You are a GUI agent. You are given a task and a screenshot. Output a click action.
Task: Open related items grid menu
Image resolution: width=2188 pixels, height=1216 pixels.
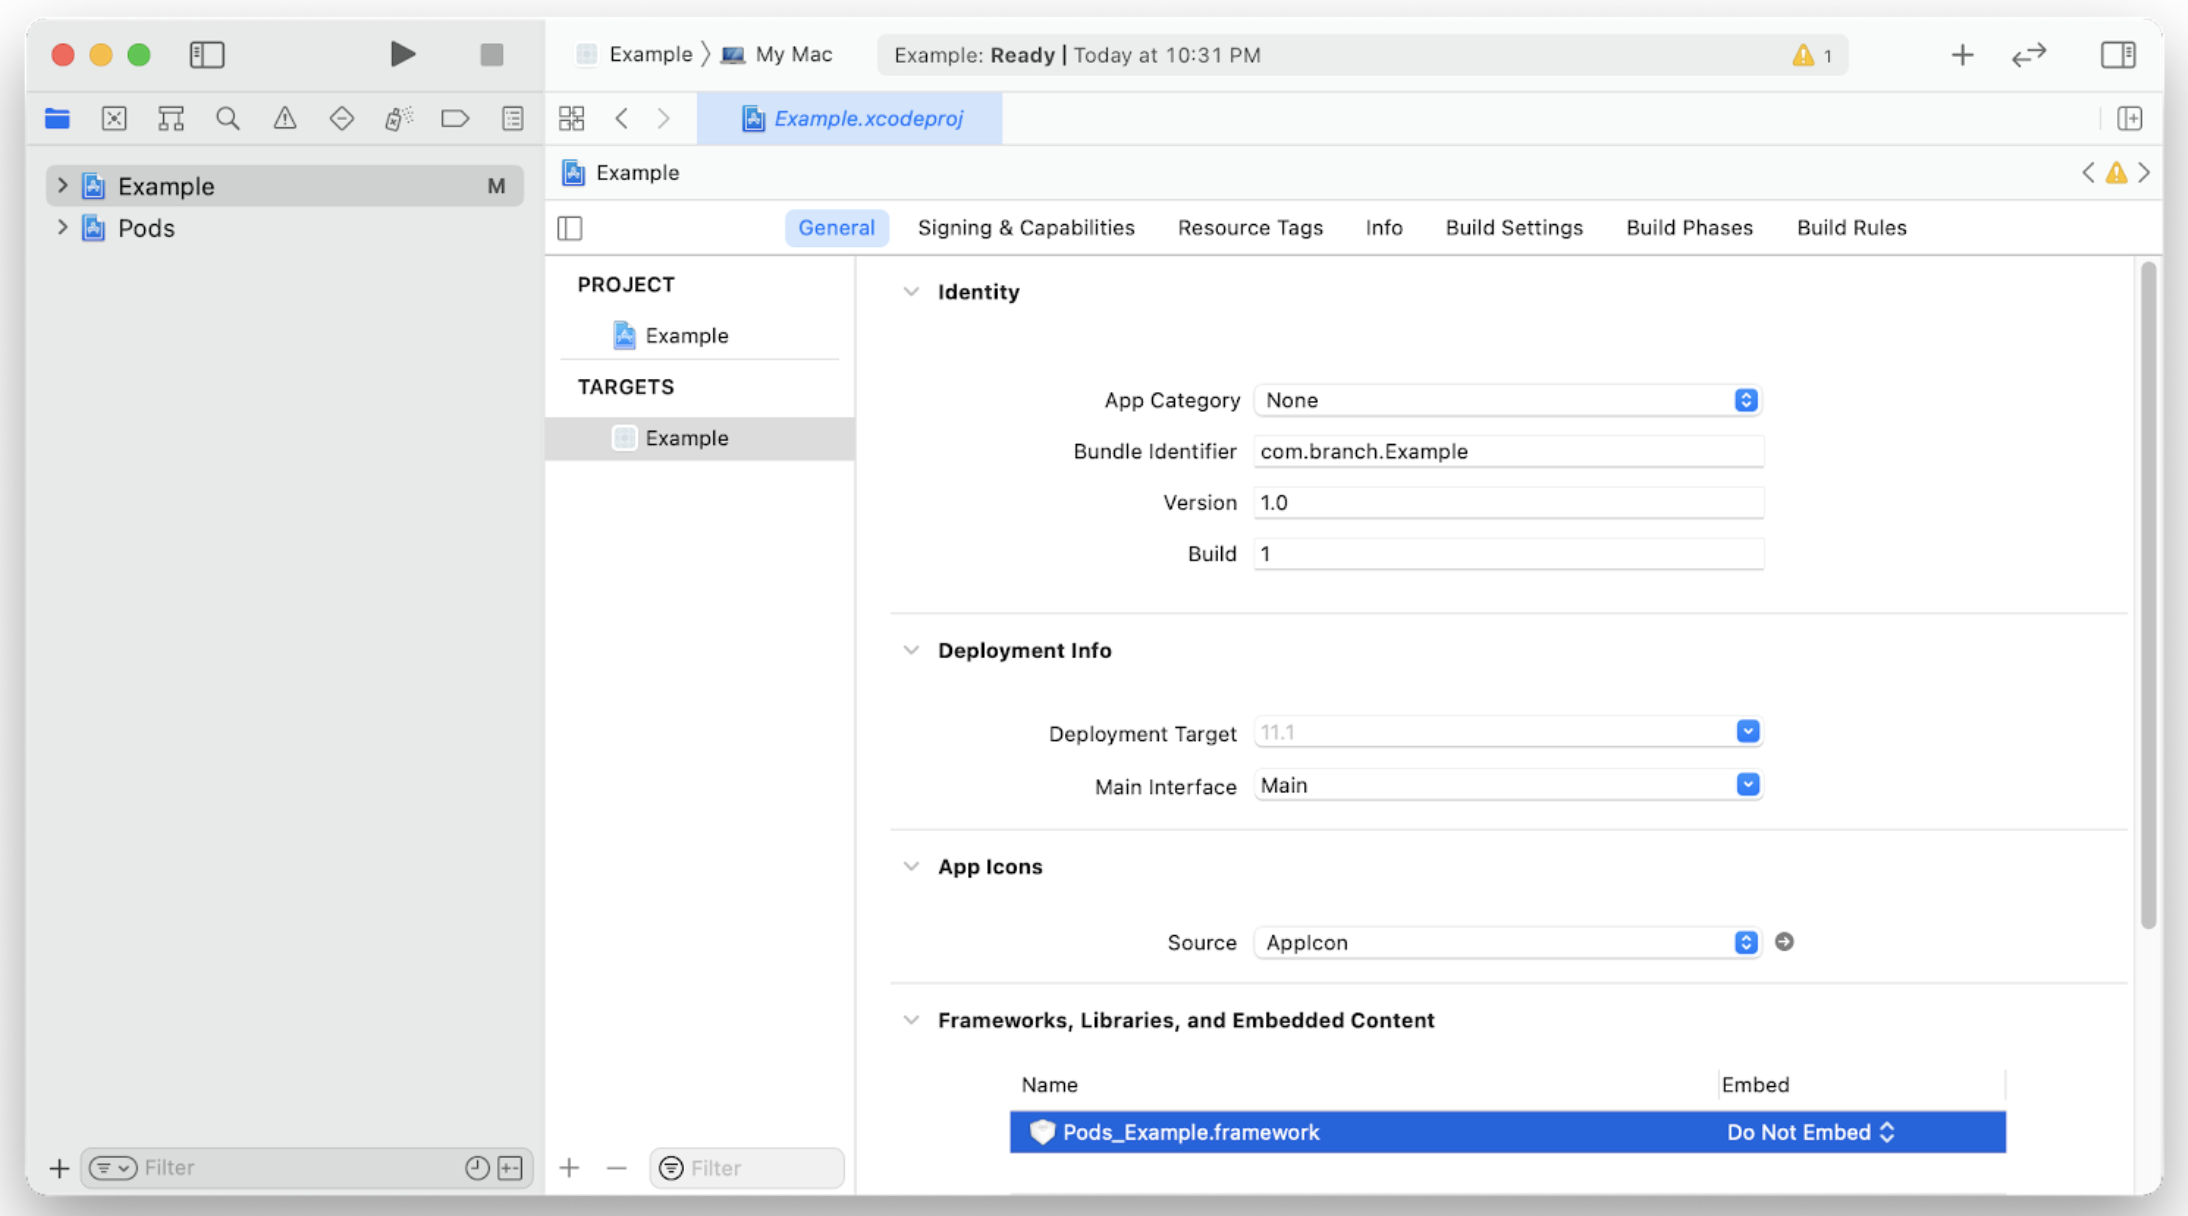[572, 119]
